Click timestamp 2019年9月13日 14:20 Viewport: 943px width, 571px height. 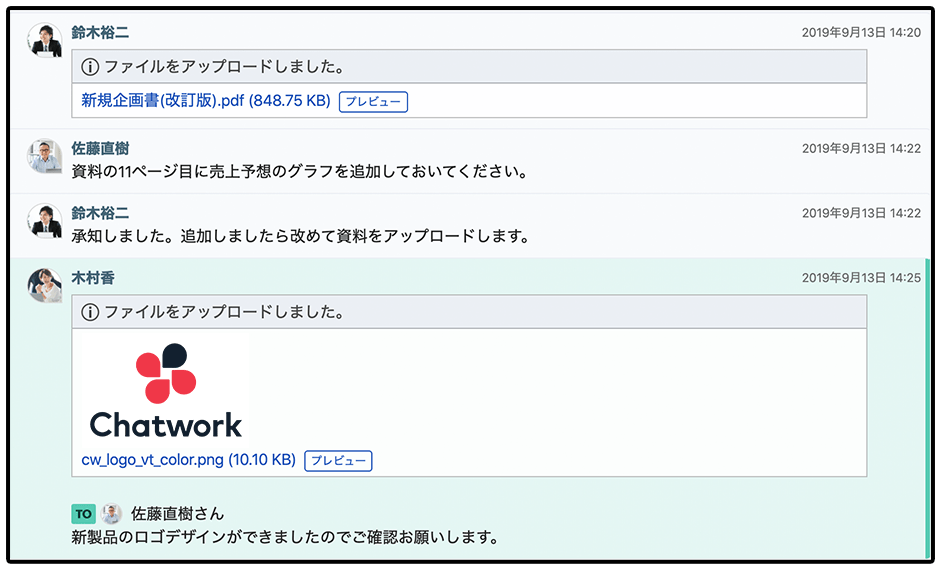click(861, 32)
